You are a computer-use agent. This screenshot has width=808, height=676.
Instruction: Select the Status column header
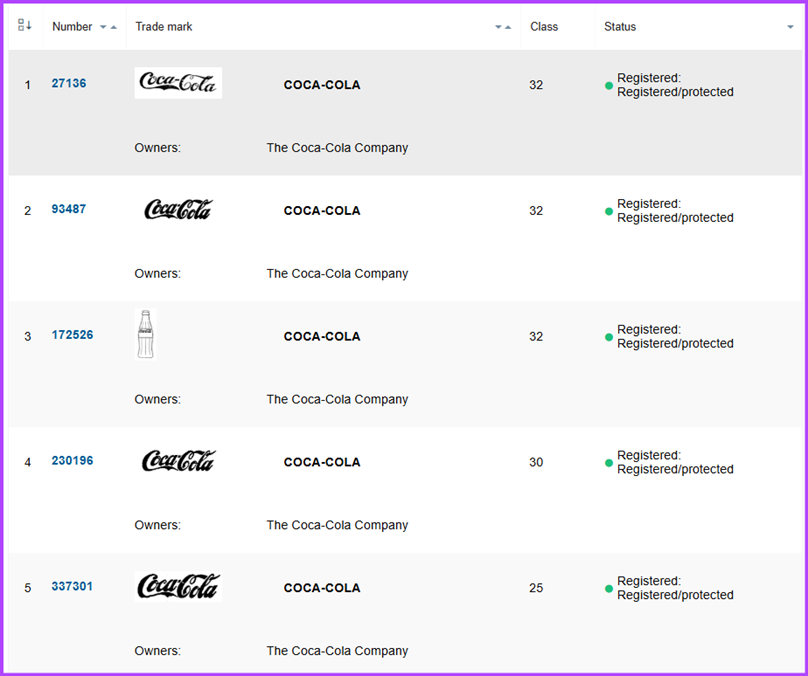tap(619, 27)
